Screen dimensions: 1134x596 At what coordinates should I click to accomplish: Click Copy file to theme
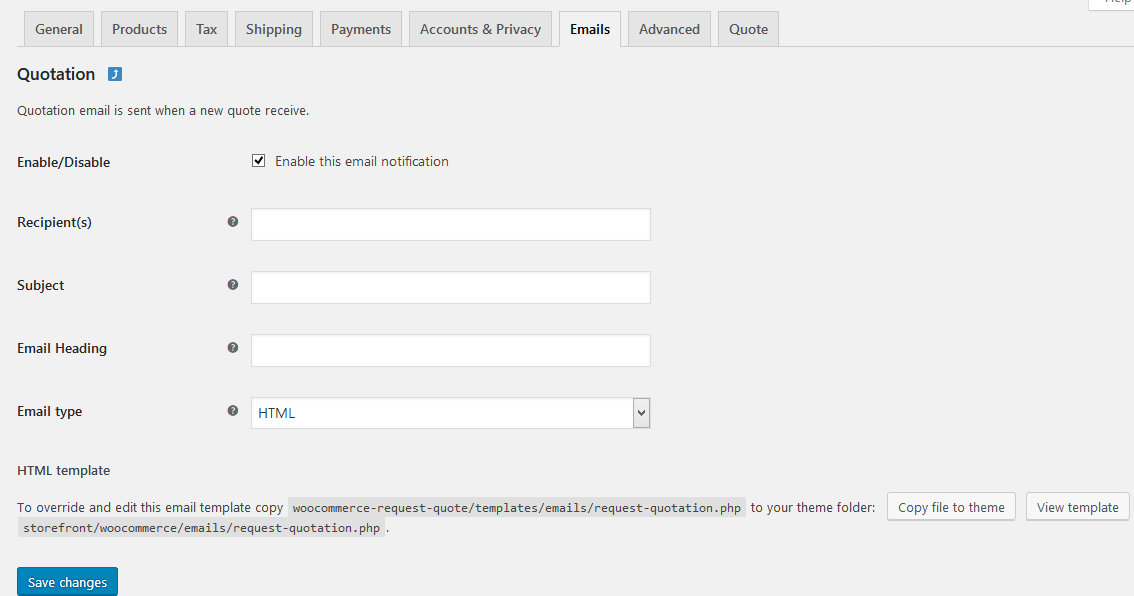(950, 506)
